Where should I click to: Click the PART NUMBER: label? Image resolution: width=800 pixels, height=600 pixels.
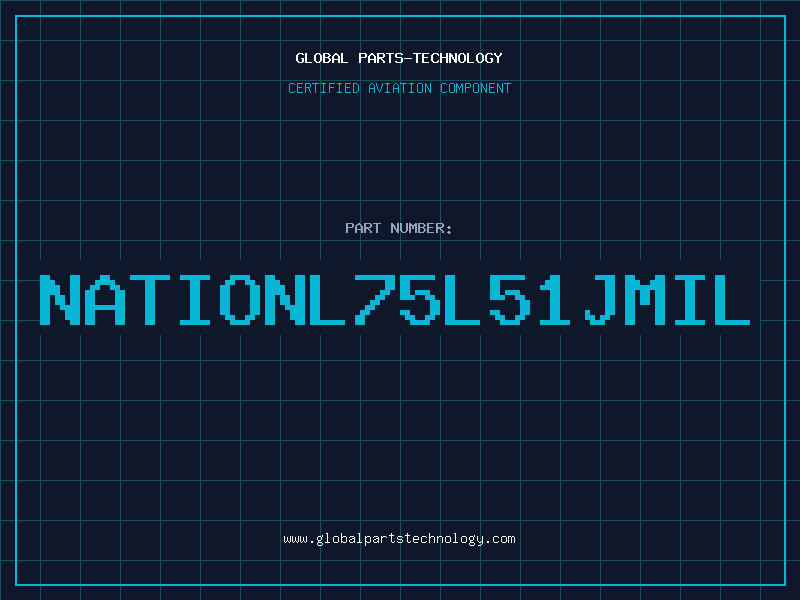coord(399,228)
